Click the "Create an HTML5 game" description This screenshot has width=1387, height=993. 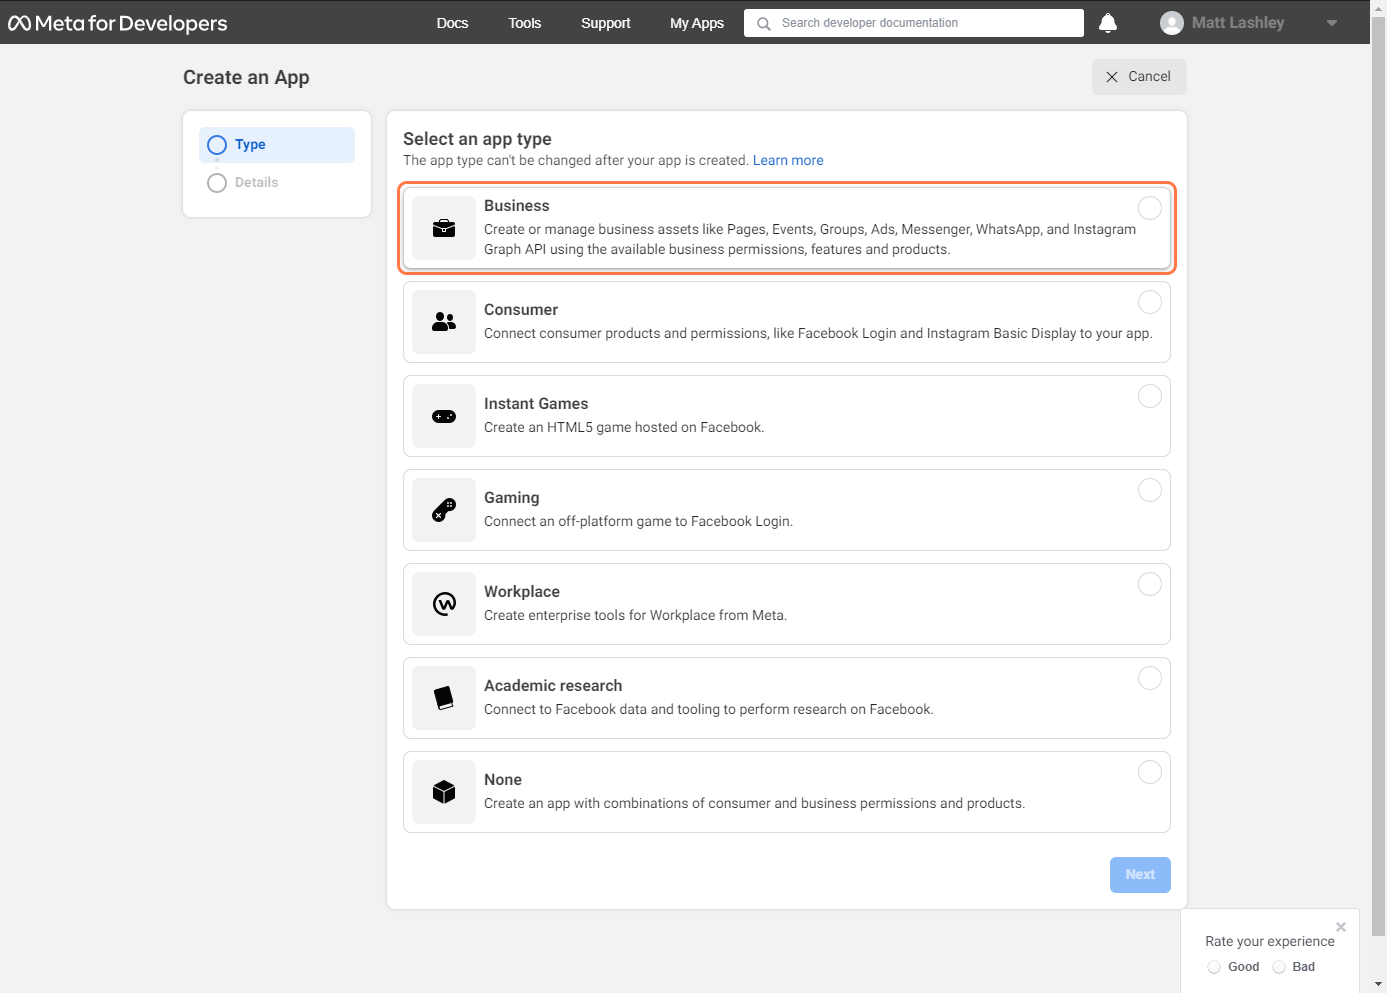point(624,428)
